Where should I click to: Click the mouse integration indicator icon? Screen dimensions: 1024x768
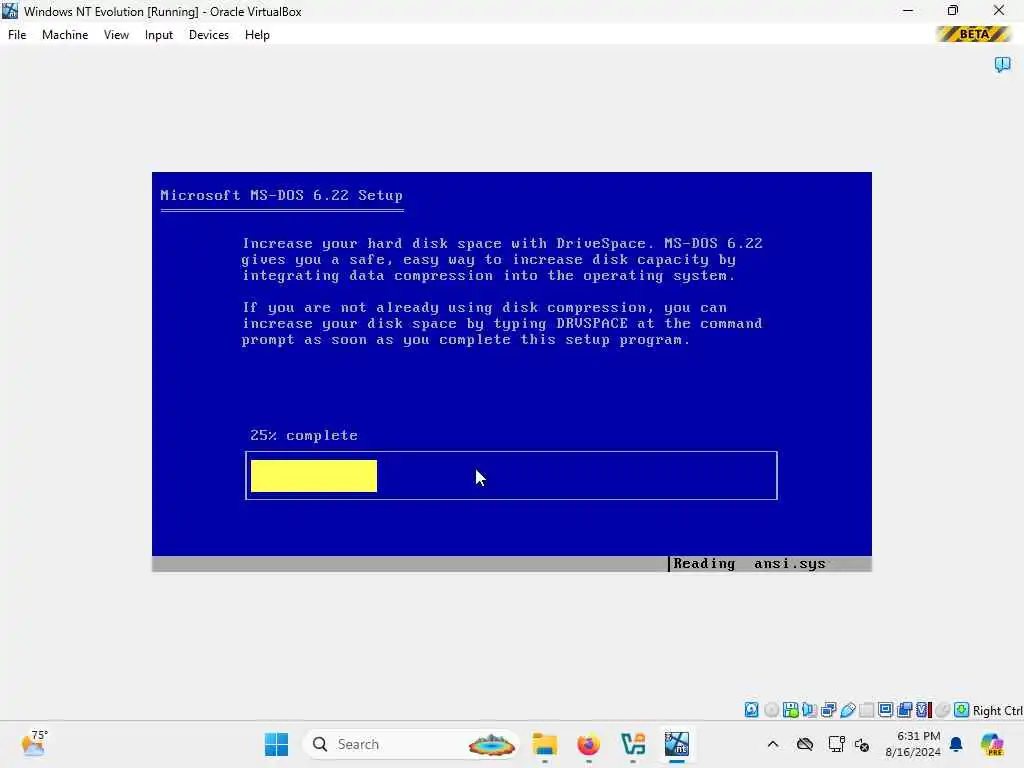(942, 710)
